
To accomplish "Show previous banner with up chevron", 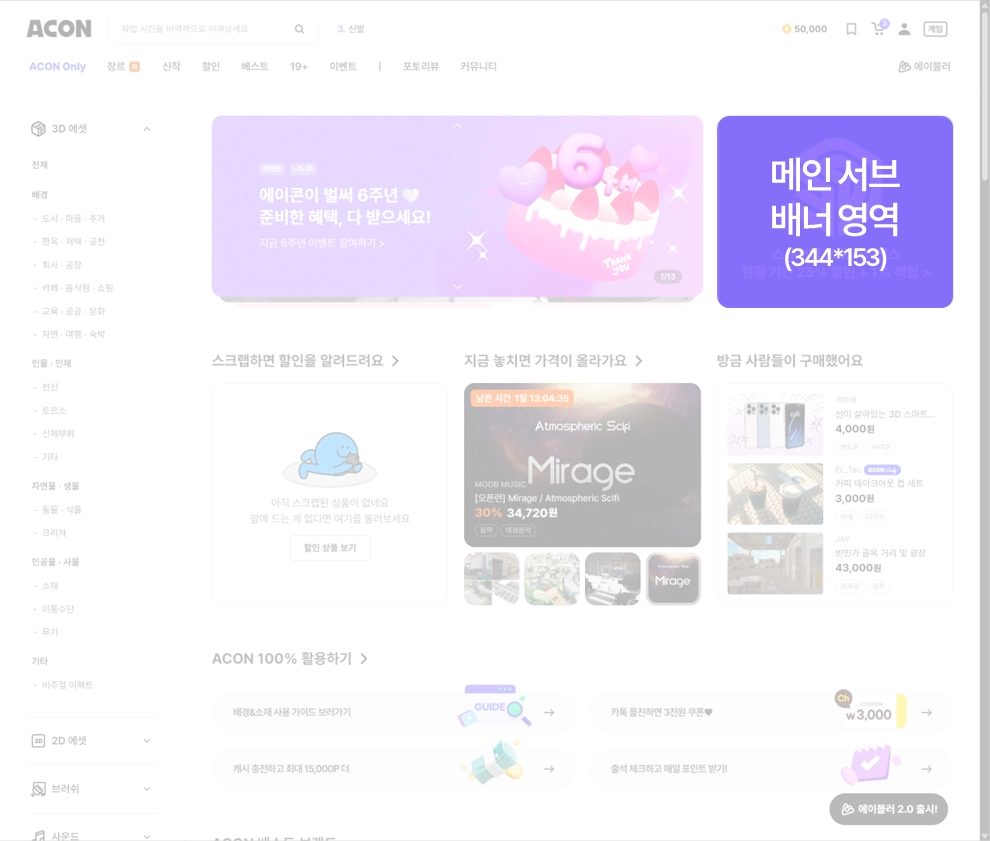I will pyautogui.click(x=457, y=126).
